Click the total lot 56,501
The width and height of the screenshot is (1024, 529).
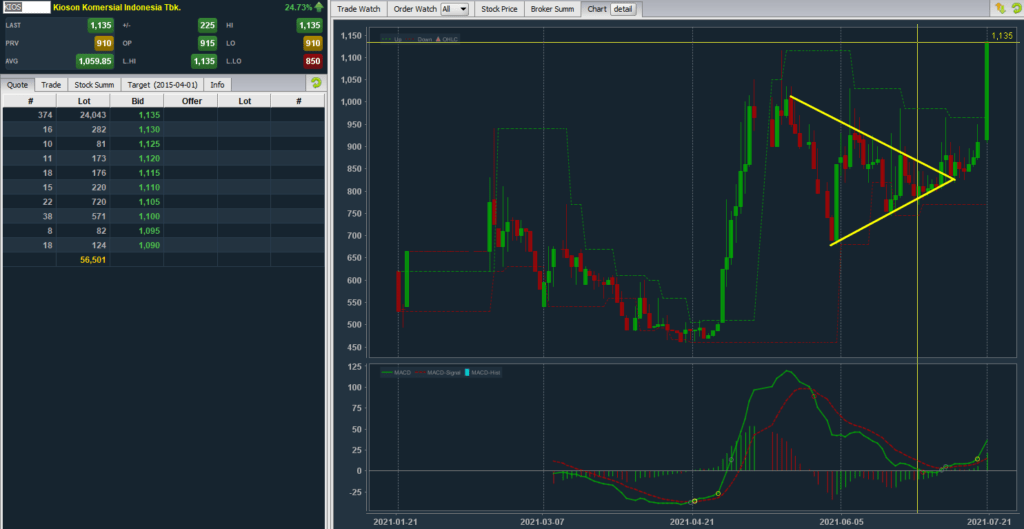[x=93, y=259]
